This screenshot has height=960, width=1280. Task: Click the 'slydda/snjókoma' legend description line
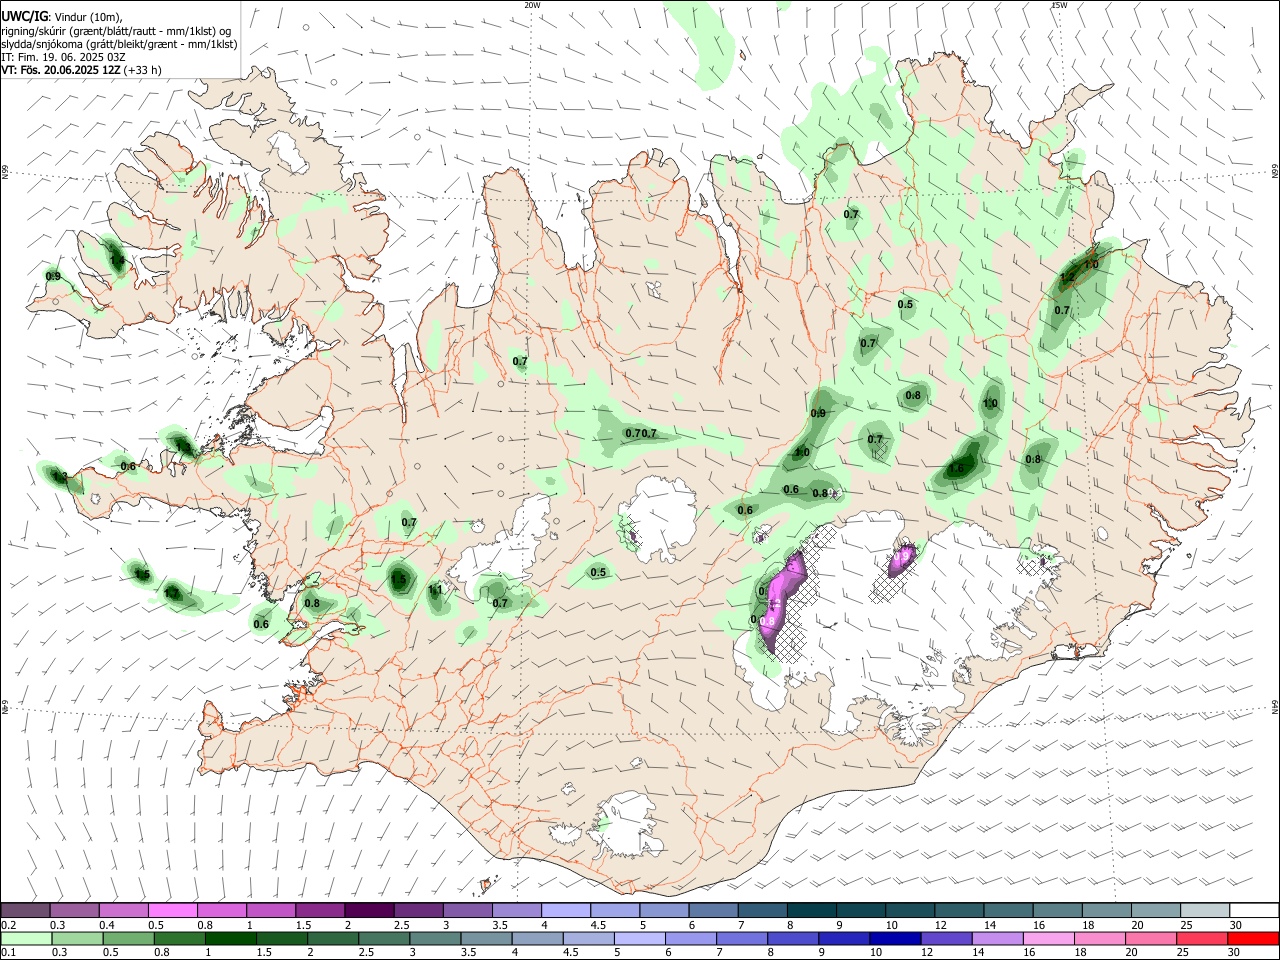tap(119, 44)
